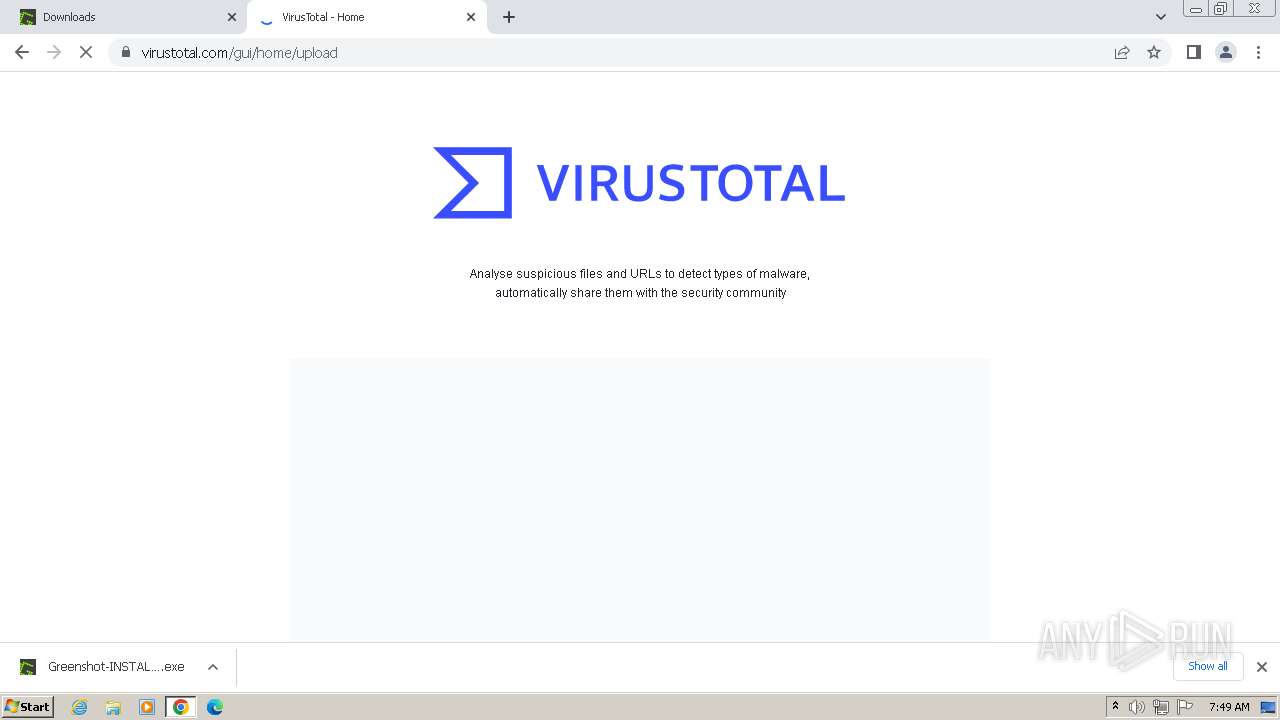The height and width of the screenshot is (720, 1280).
Task: Close the Downloads tab
Action: (x=232, y=17)
